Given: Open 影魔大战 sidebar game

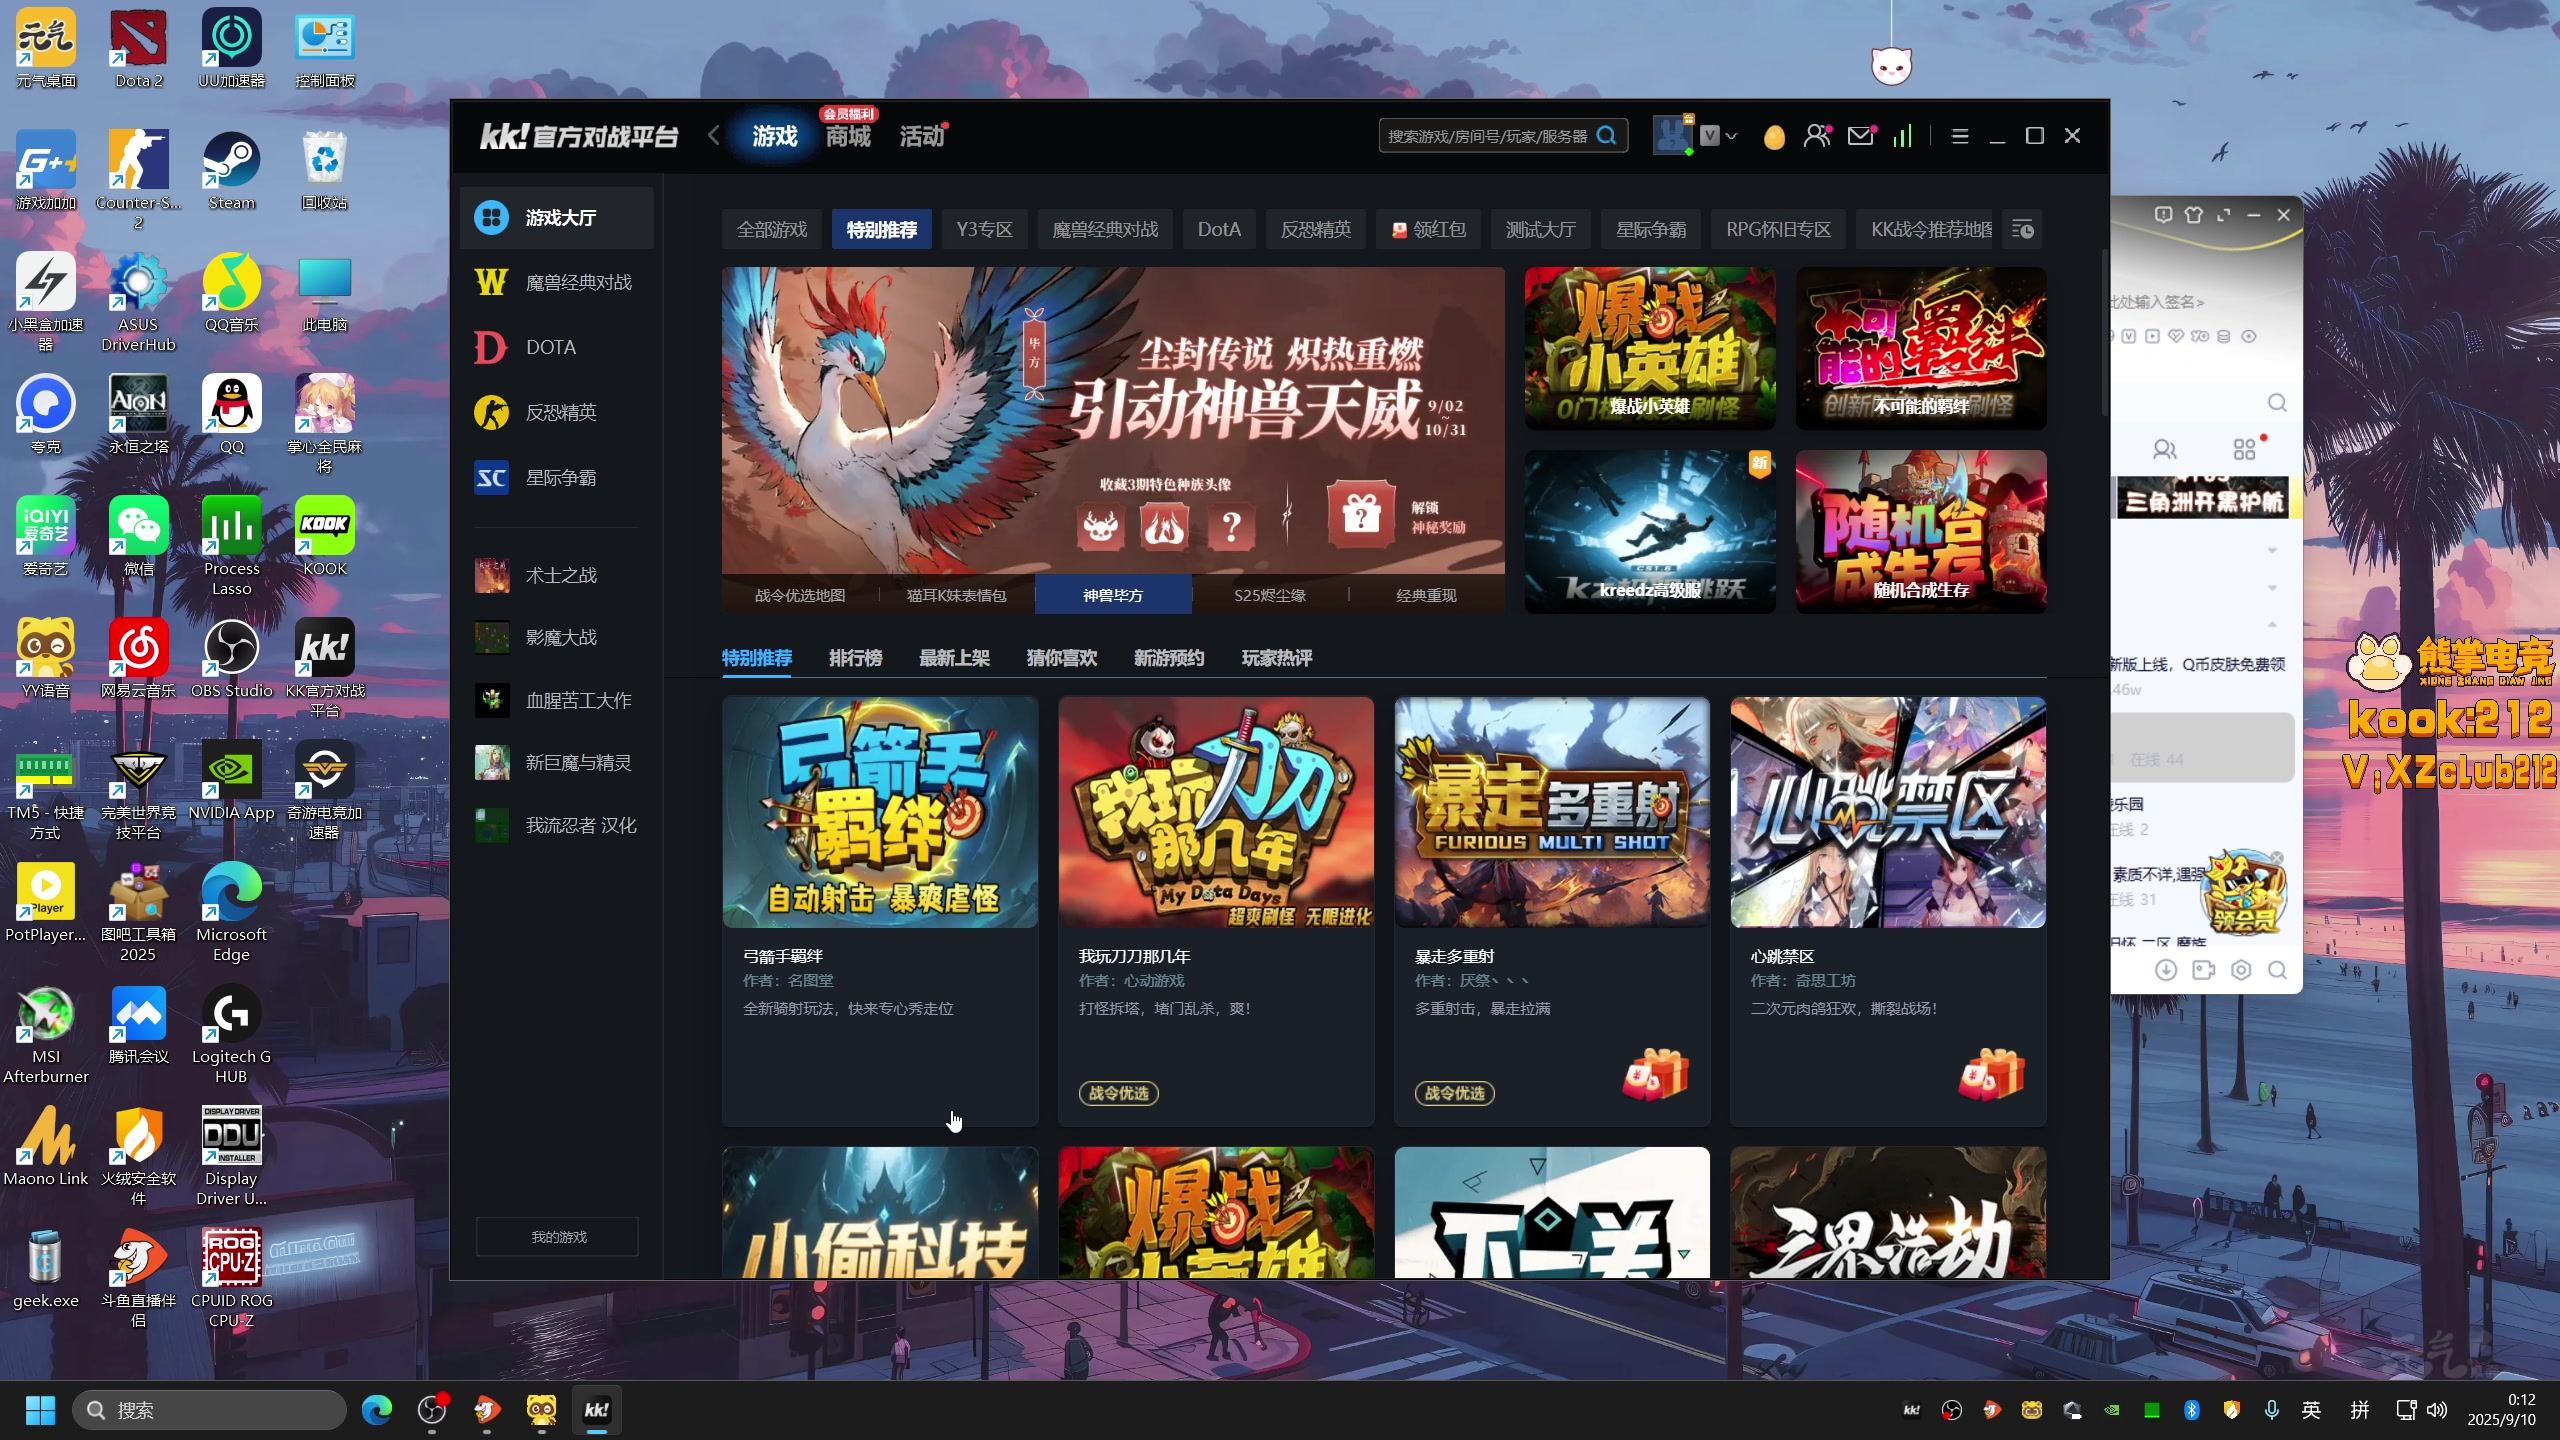Looking at the screenshot, I should 557,637.
